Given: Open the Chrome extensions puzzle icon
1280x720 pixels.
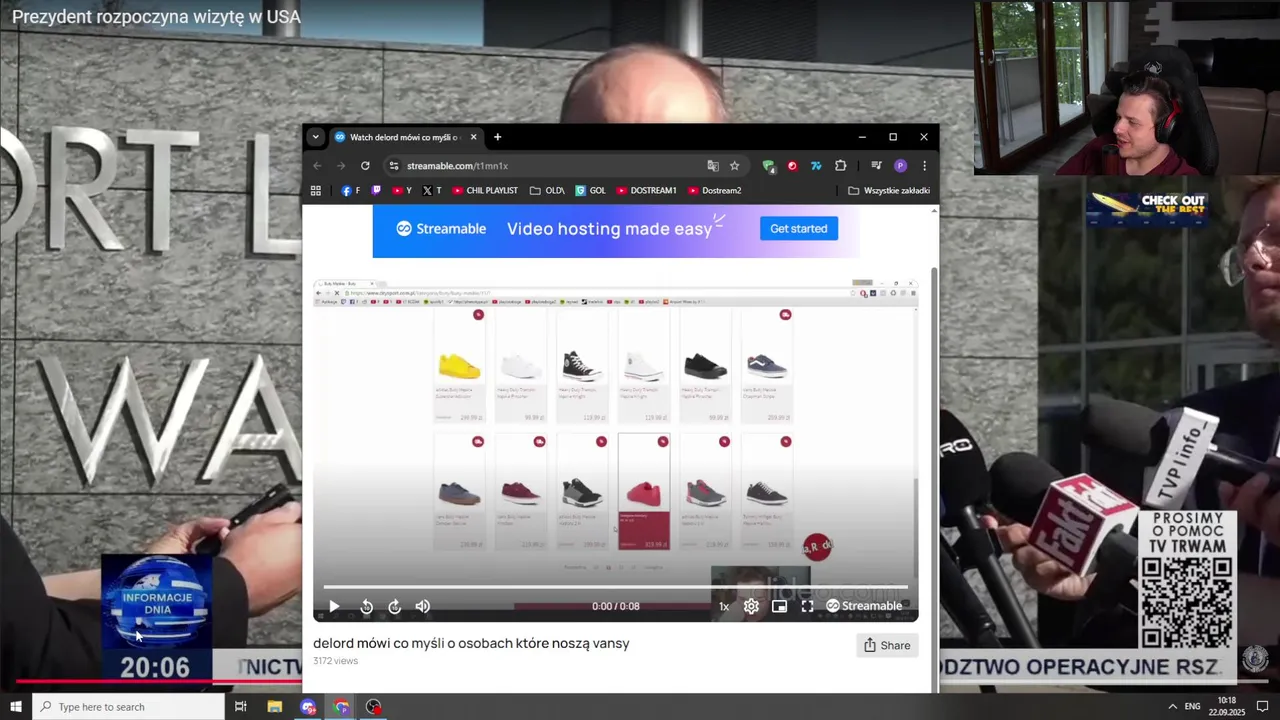Looking at the screenshot, I should pos(840,166).
